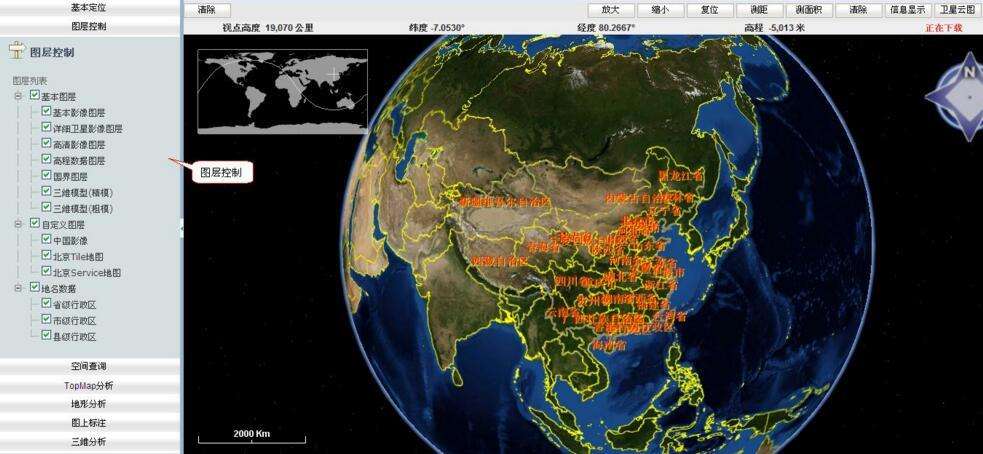983x454 pixels.
Task: Toggle the 详细卫星影像图层 checkbox
Action: [46, 127]
